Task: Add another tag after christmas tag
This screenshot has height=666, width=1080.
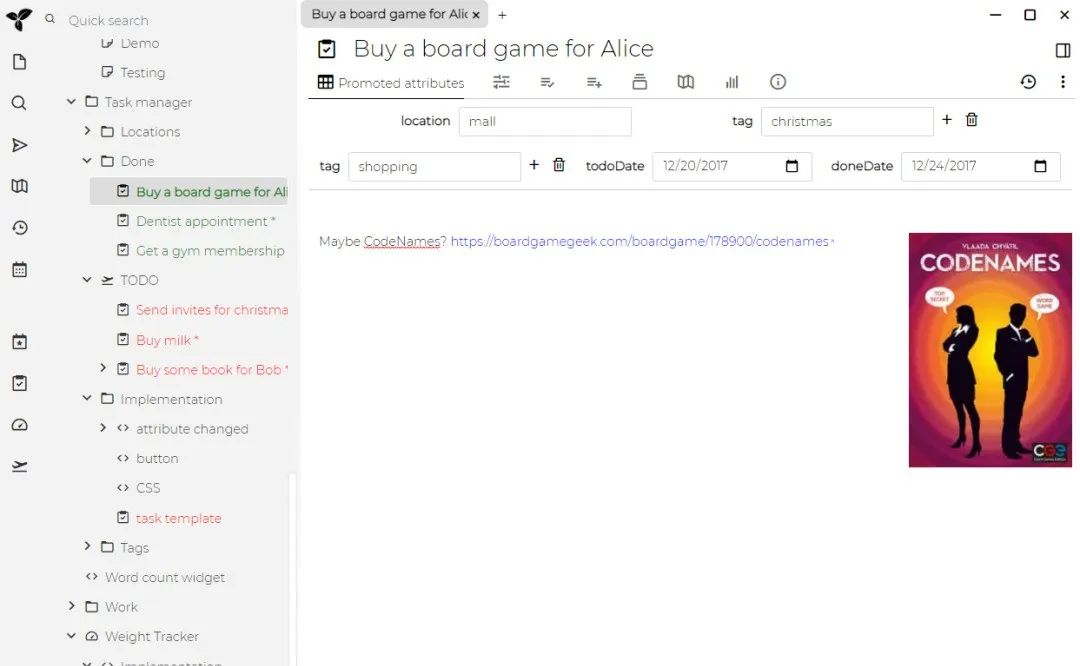Action: pyautogui.click(x=947, y=120)
